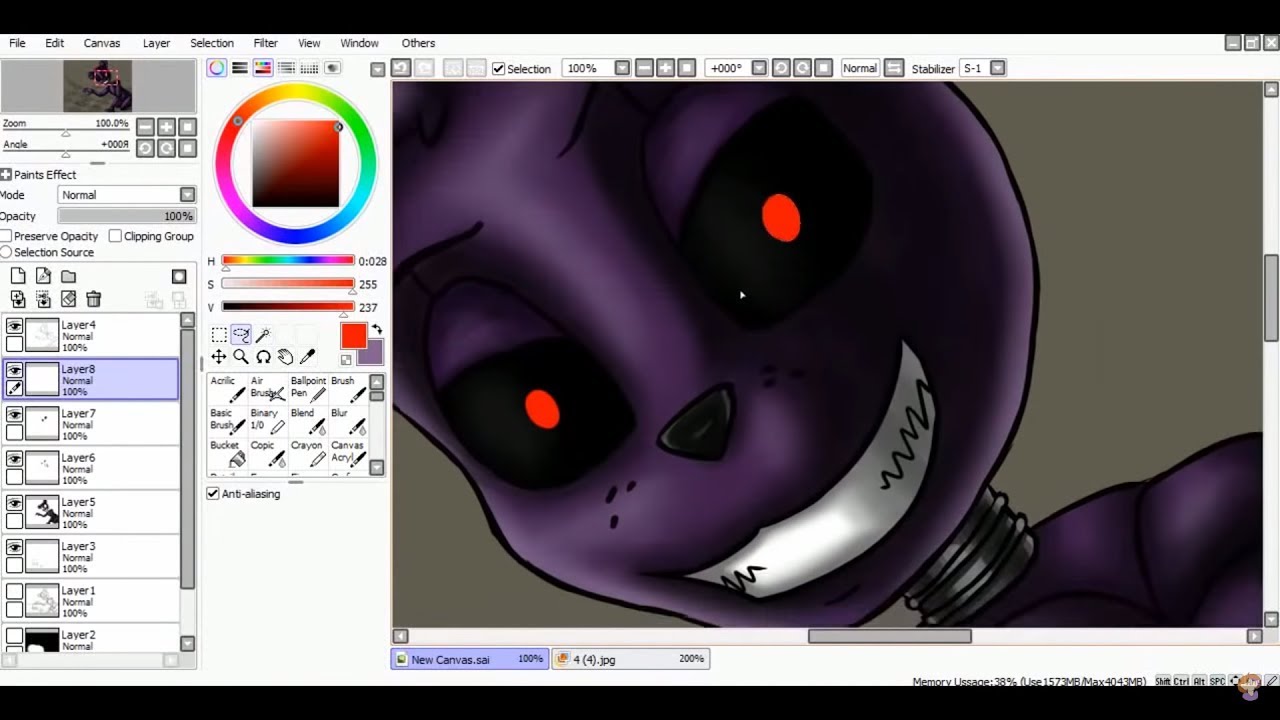Screen dimensions: 1280x720
Task: Choose the Crayon tool
Action: (308, 453)
